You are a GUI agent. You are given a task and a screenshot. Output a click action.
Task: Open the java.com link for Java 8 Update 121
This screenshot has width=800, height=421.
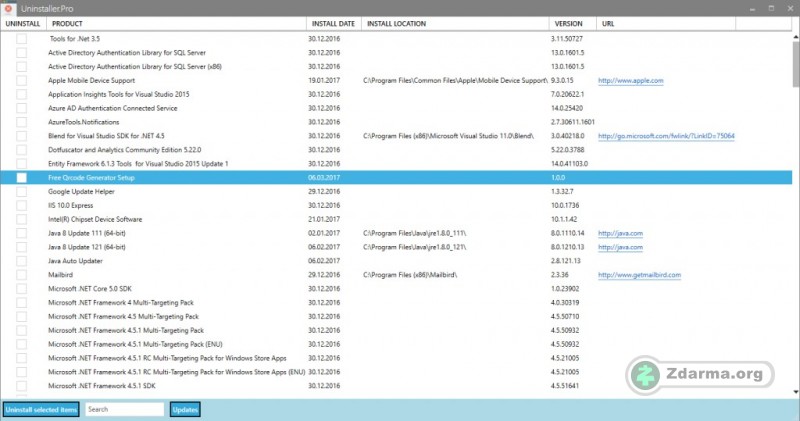tap(620, 247)
